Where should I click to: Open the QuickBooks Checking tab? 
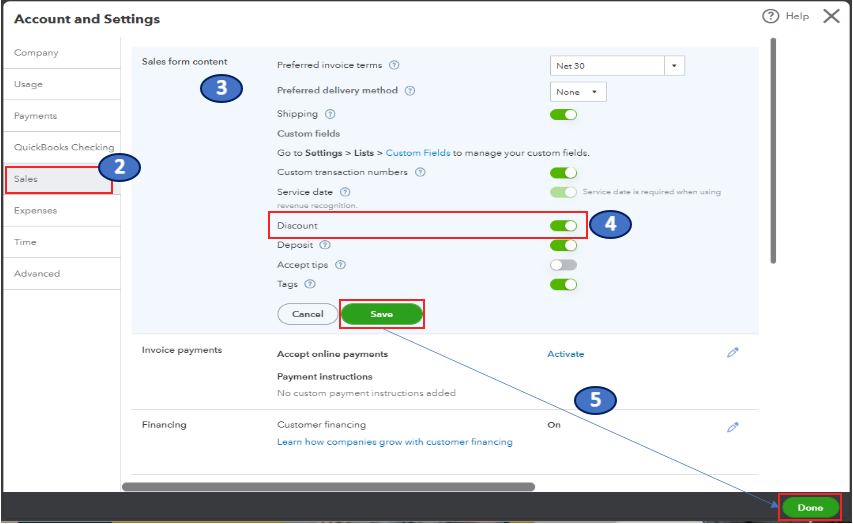(61, 147)
